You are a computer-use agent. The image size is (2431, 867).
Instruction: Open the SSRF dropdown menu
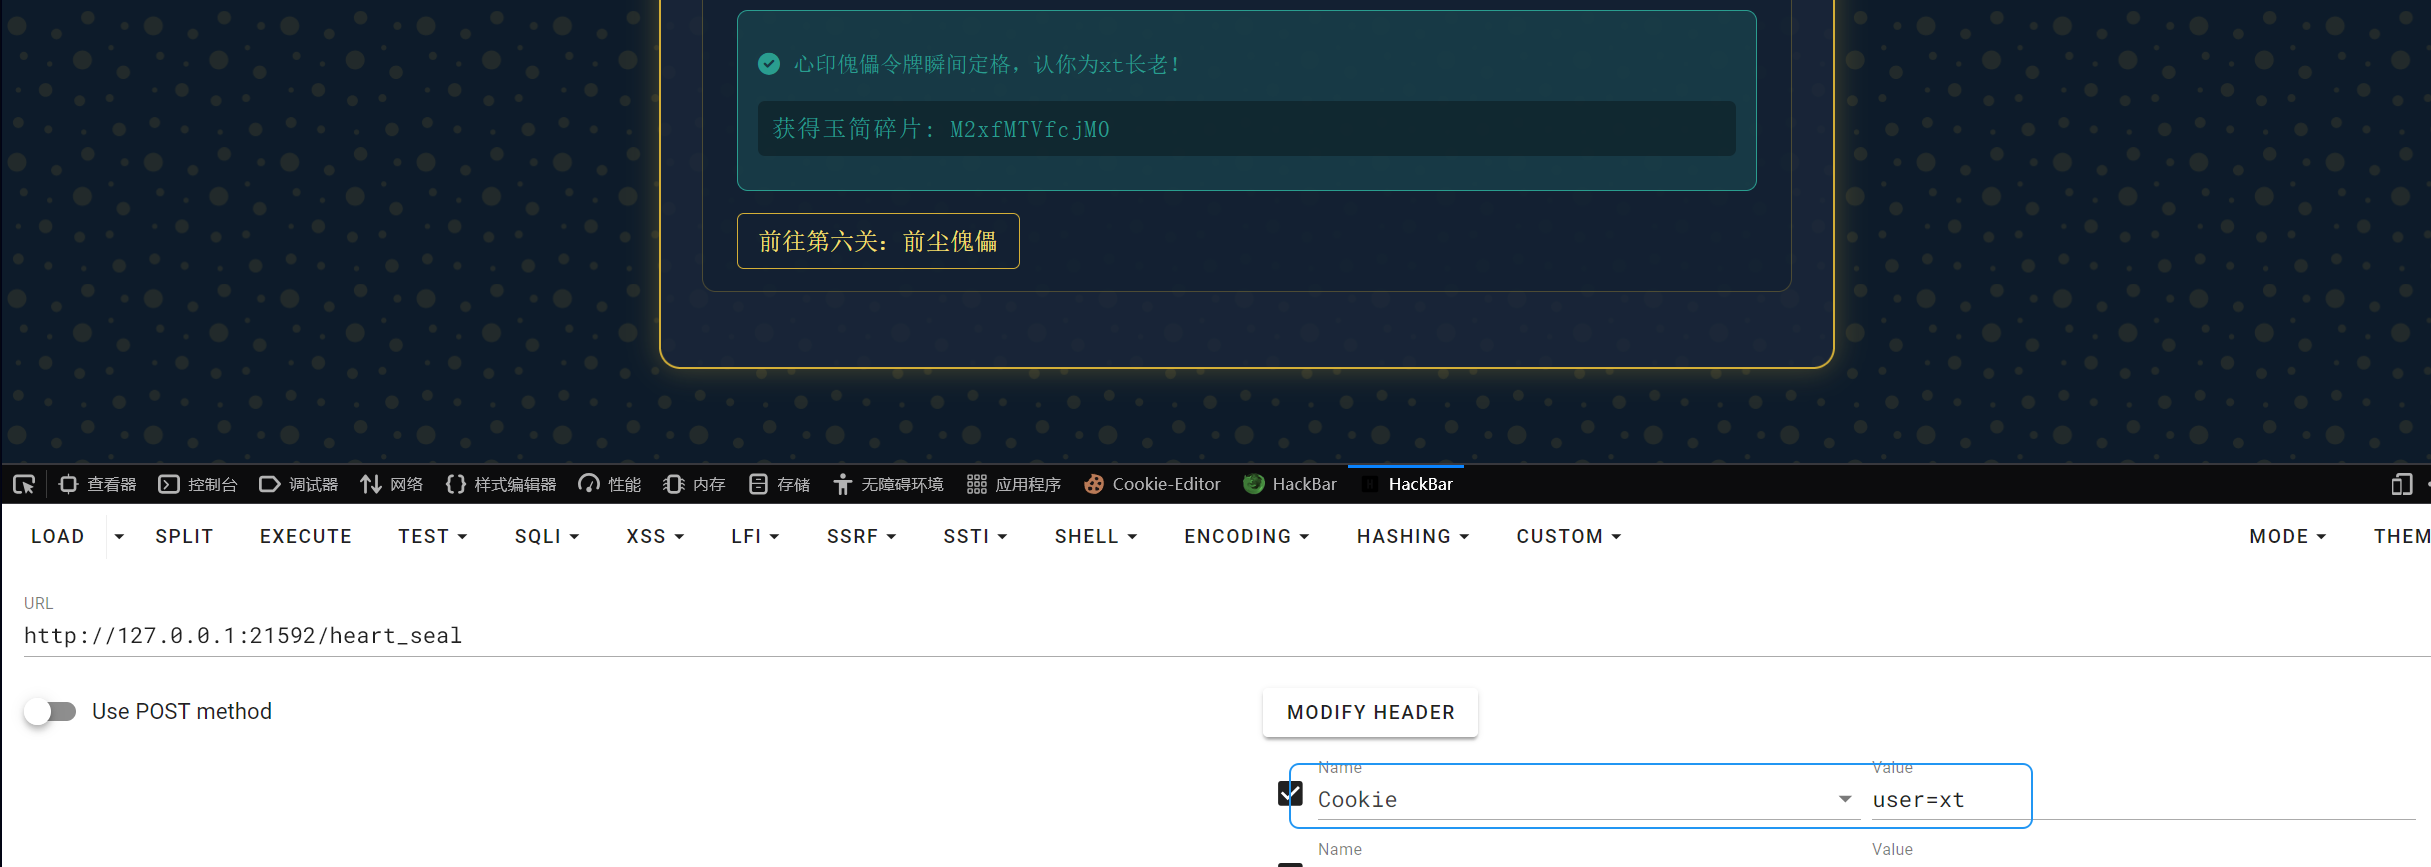[x=861, y=537]
